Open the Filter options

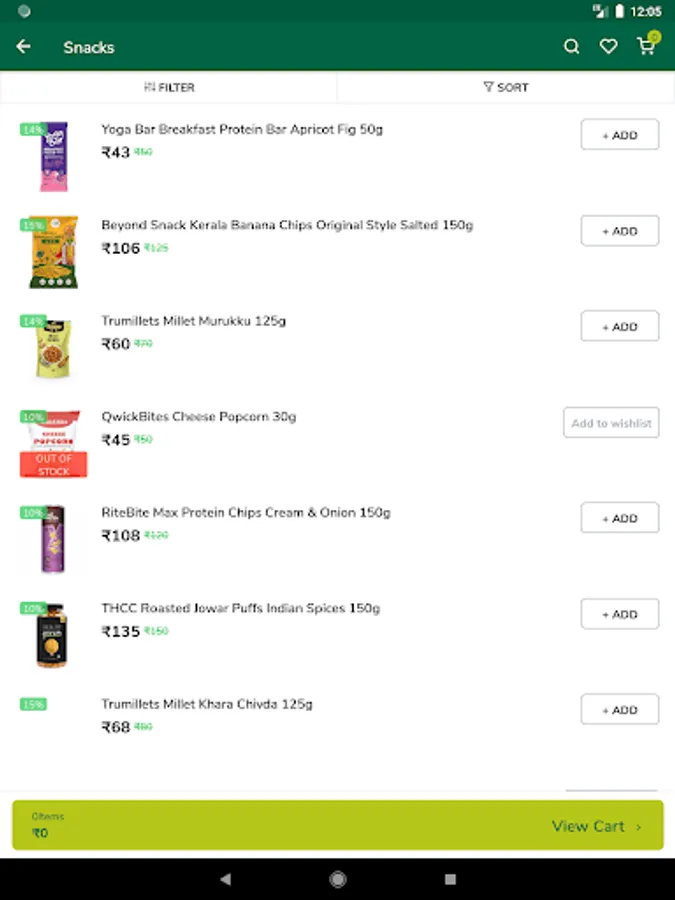(x=169, y=87)
